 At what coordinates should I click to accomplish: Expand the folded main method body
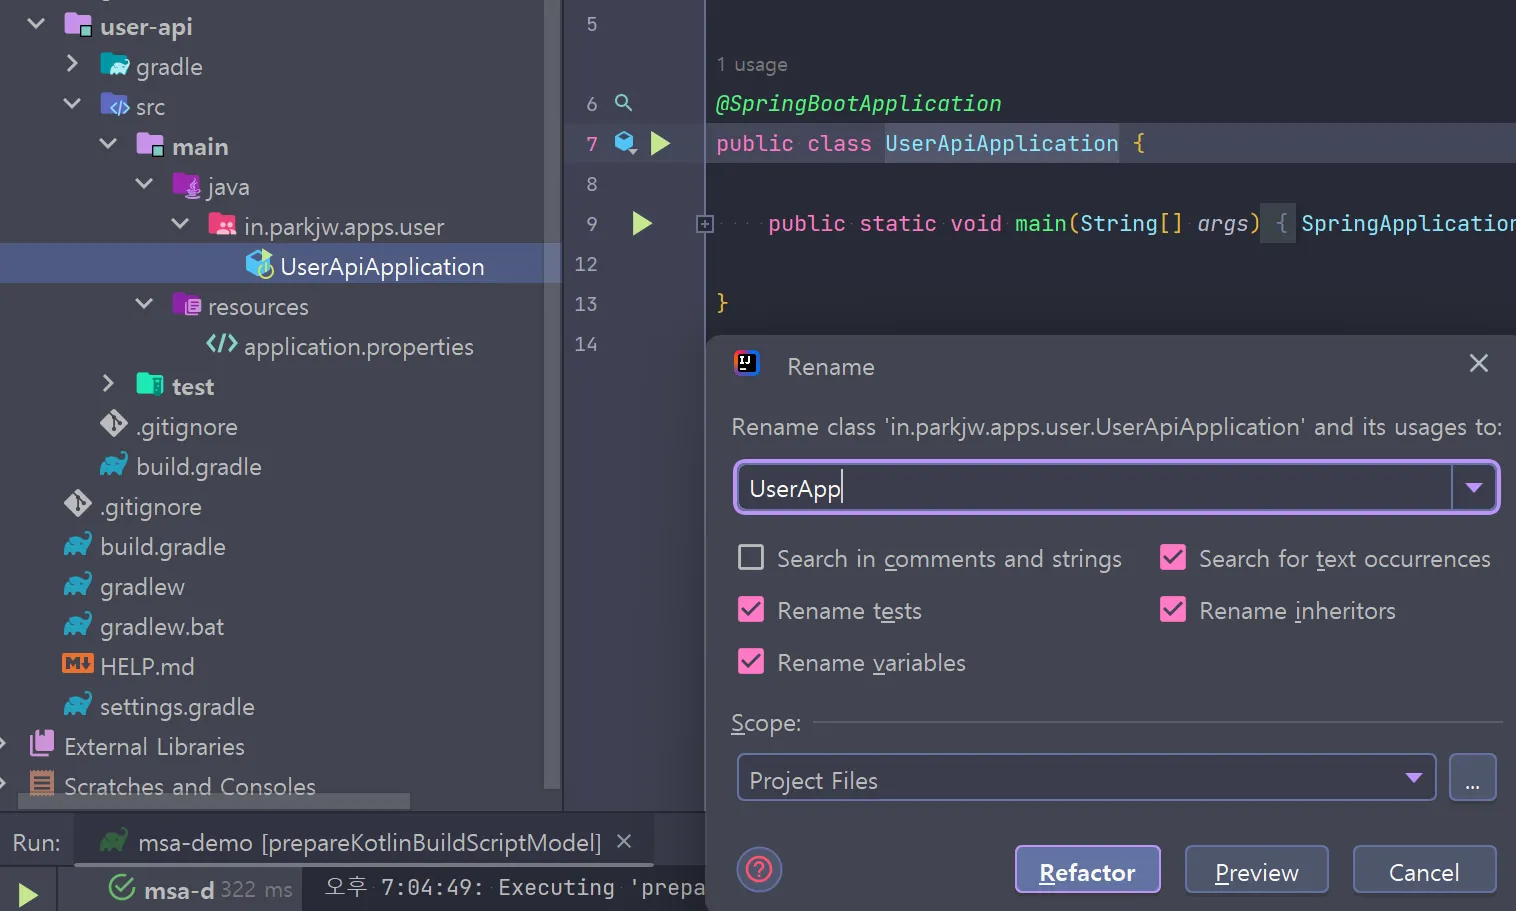[705, 224]
